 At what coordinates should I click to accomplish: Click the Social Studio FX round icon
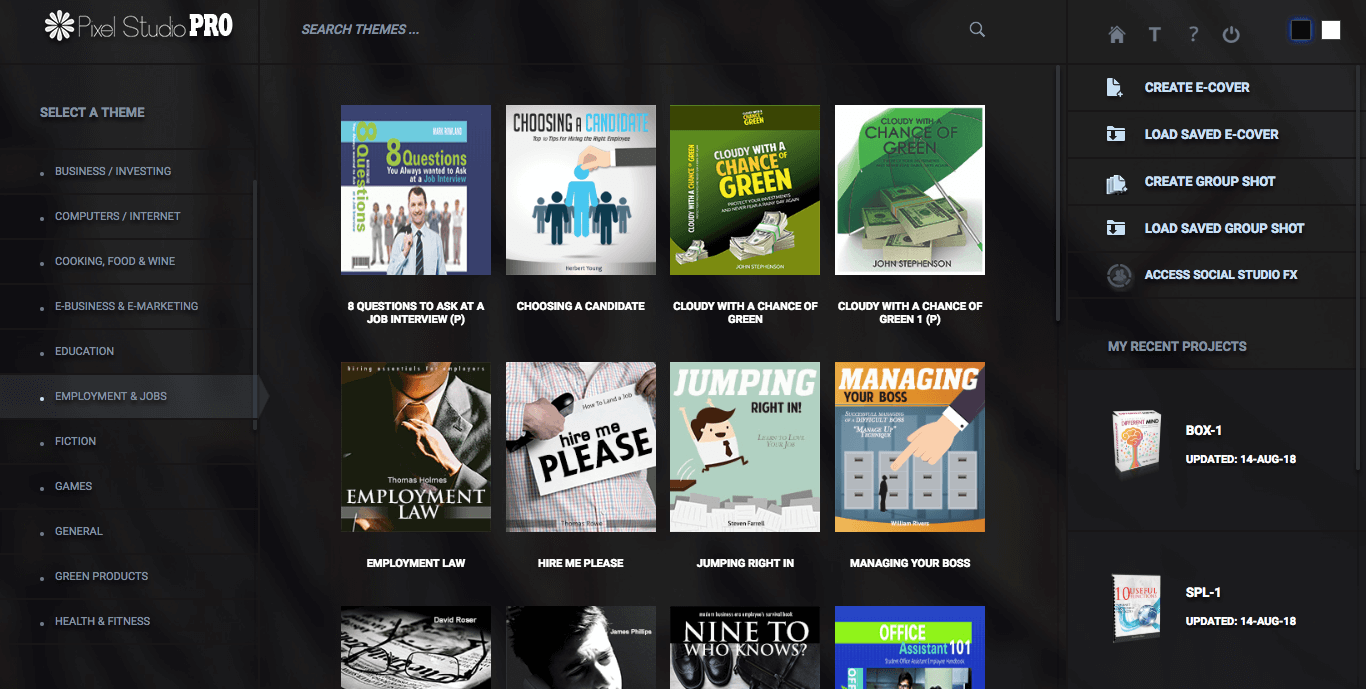point(1118,275)
